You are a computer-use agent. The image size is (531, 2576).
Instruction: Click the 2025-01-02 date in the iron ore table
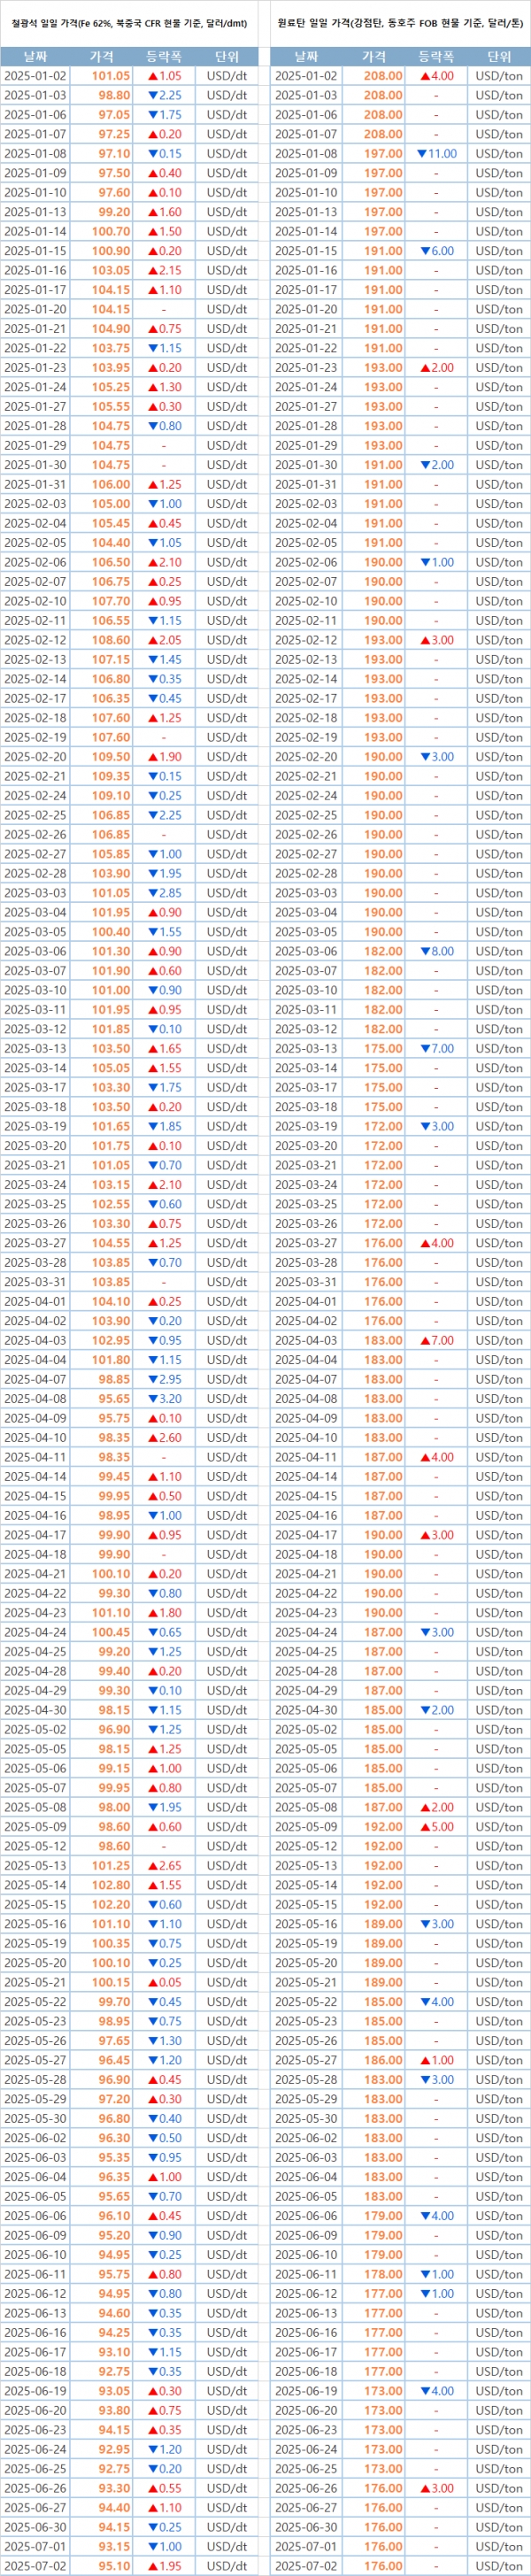pyautogui.click(x=35, y=76)
